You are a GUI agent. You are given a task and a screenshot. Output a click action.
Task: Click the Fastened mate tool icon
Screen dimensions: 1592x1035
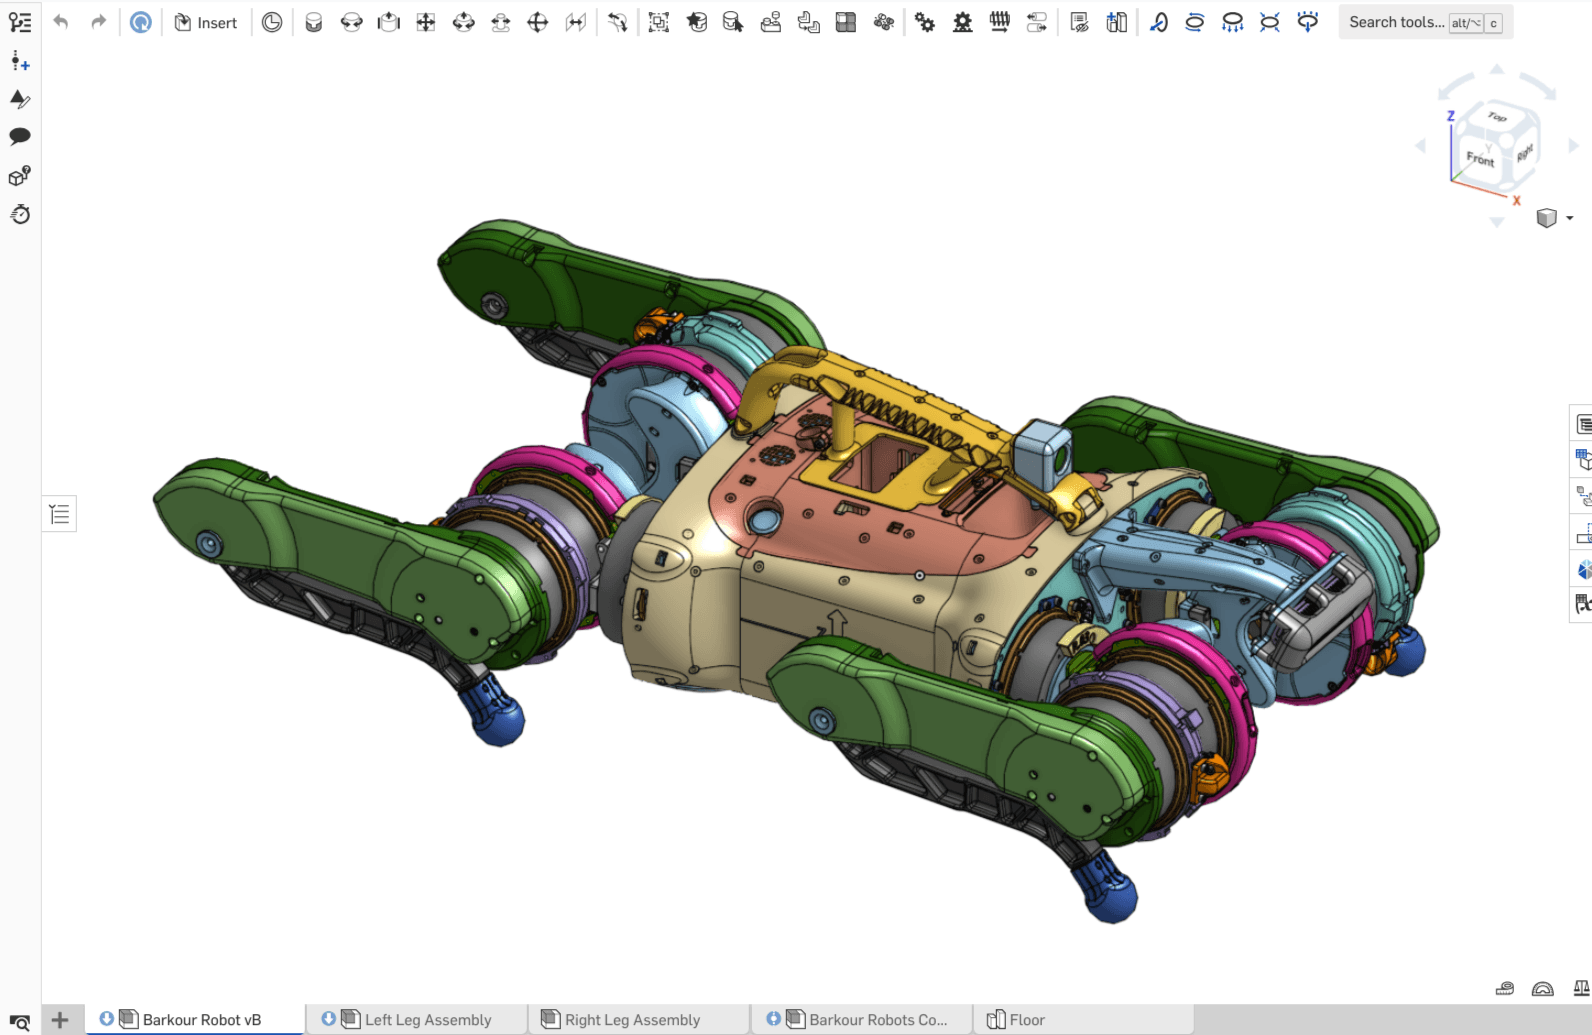pos(313,22)
